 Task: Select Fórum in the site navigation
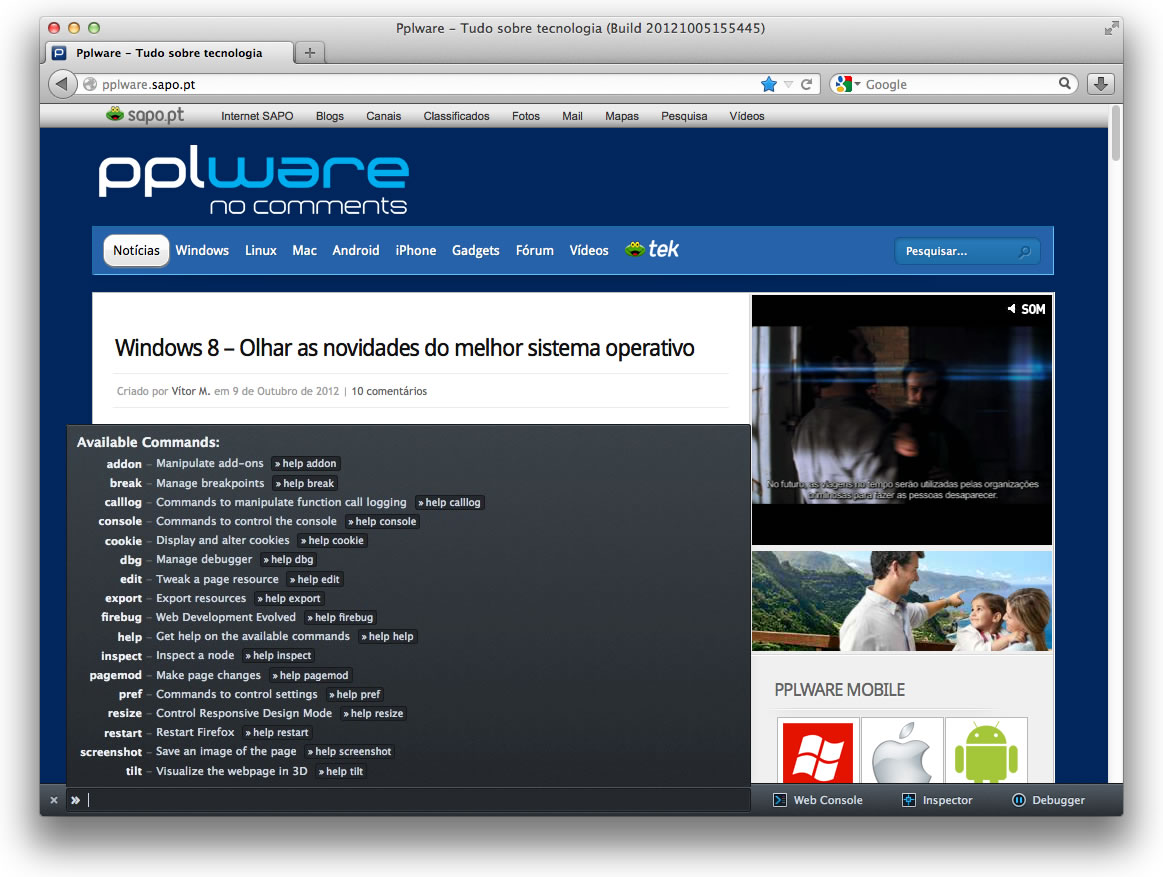pos(534,251)
